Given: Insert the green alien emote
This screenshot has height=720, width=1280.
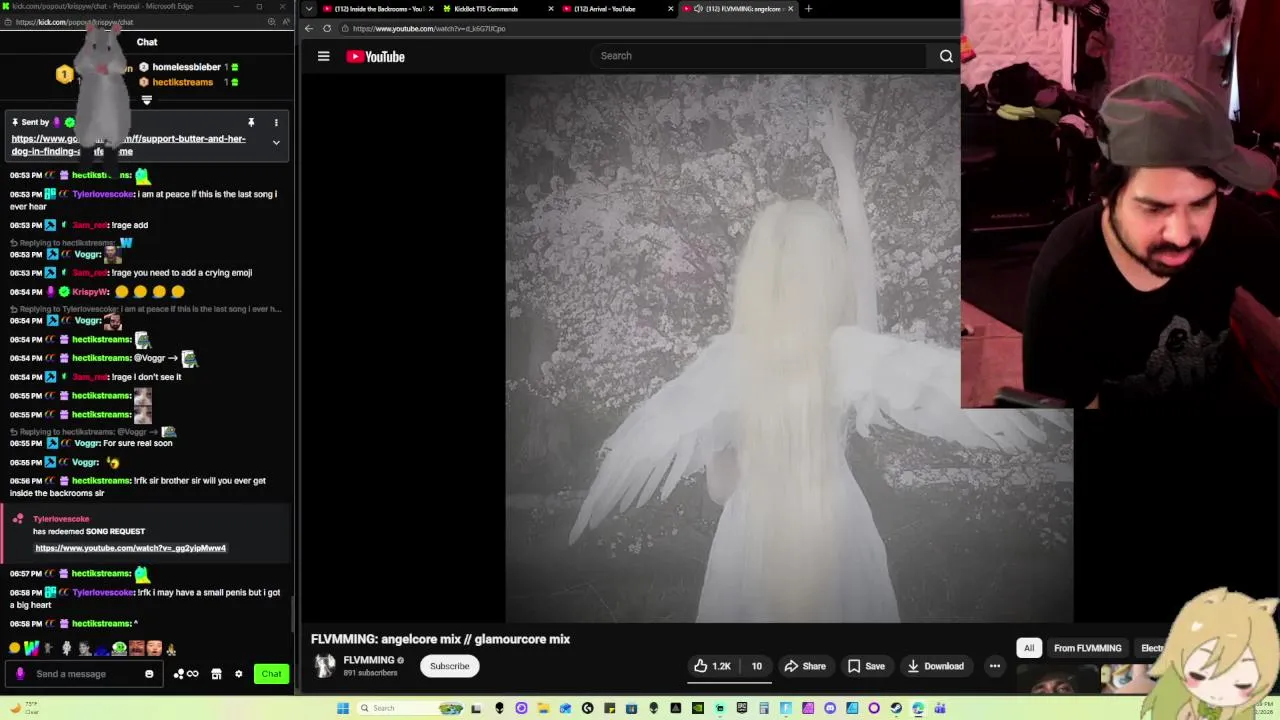Looking at the screenshot, I should coord(119,648).
